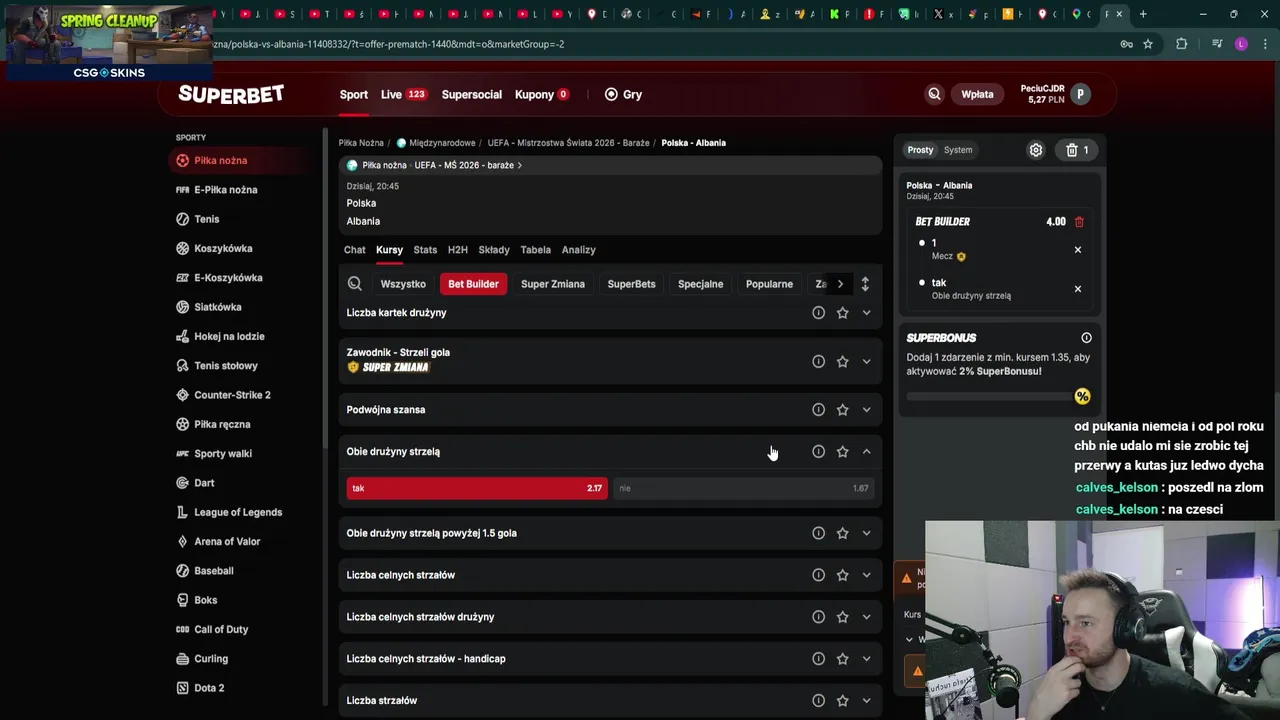Switch to Tabela tab
Screen dimensions: 1280x720
point(535,250)
